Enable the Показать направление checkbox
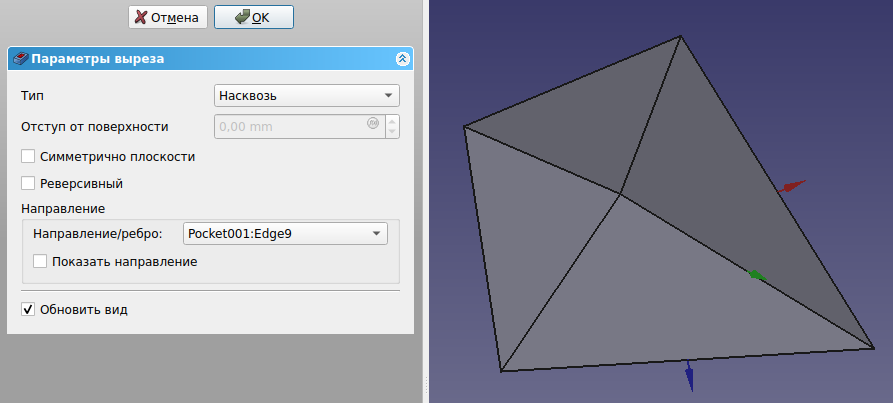 click(x=40, y=261)
